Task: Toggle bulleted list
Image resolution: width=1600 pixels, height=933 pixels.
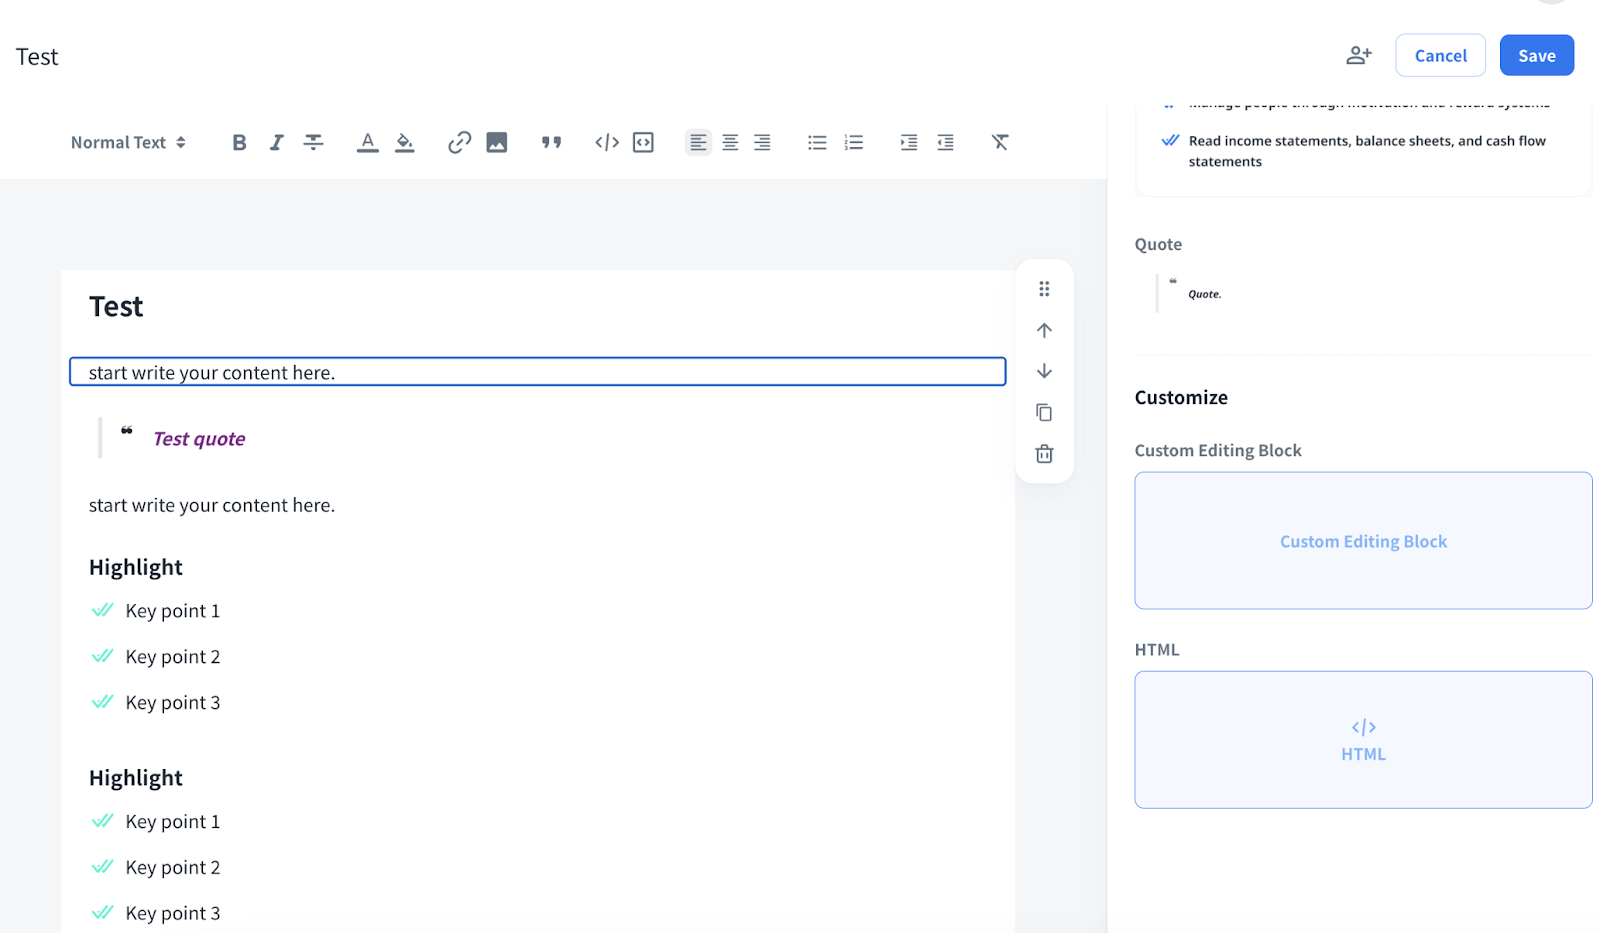Action: (x=817, y=142)
